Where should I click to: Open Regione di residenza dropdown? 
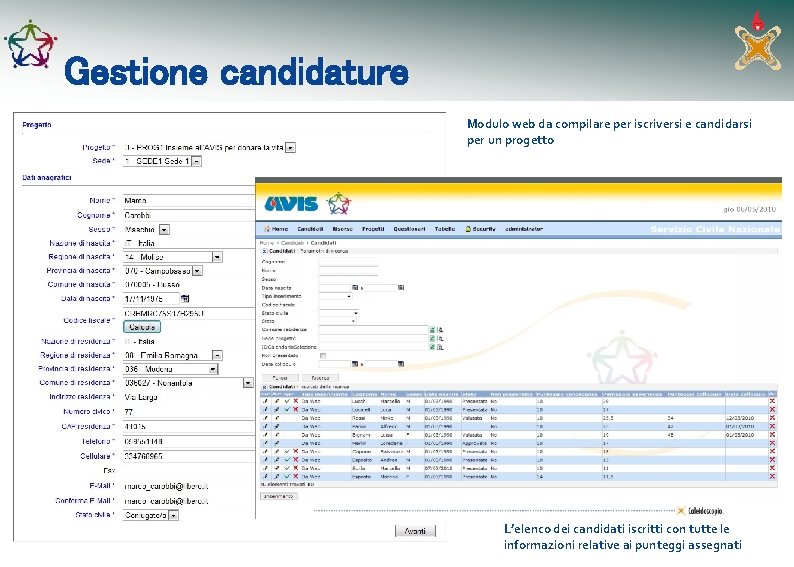pos(217,355)
